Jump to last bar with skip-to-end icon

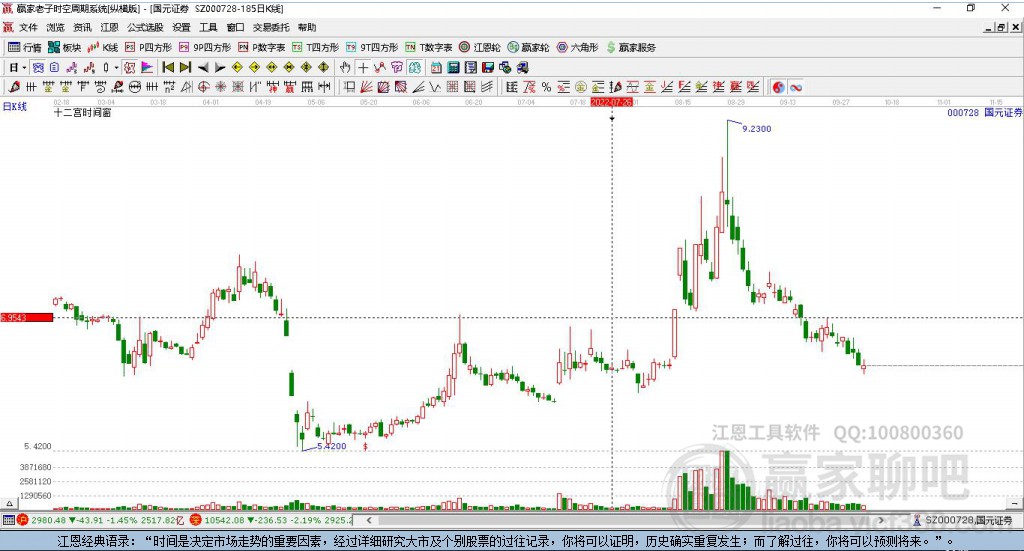point(185,67)
